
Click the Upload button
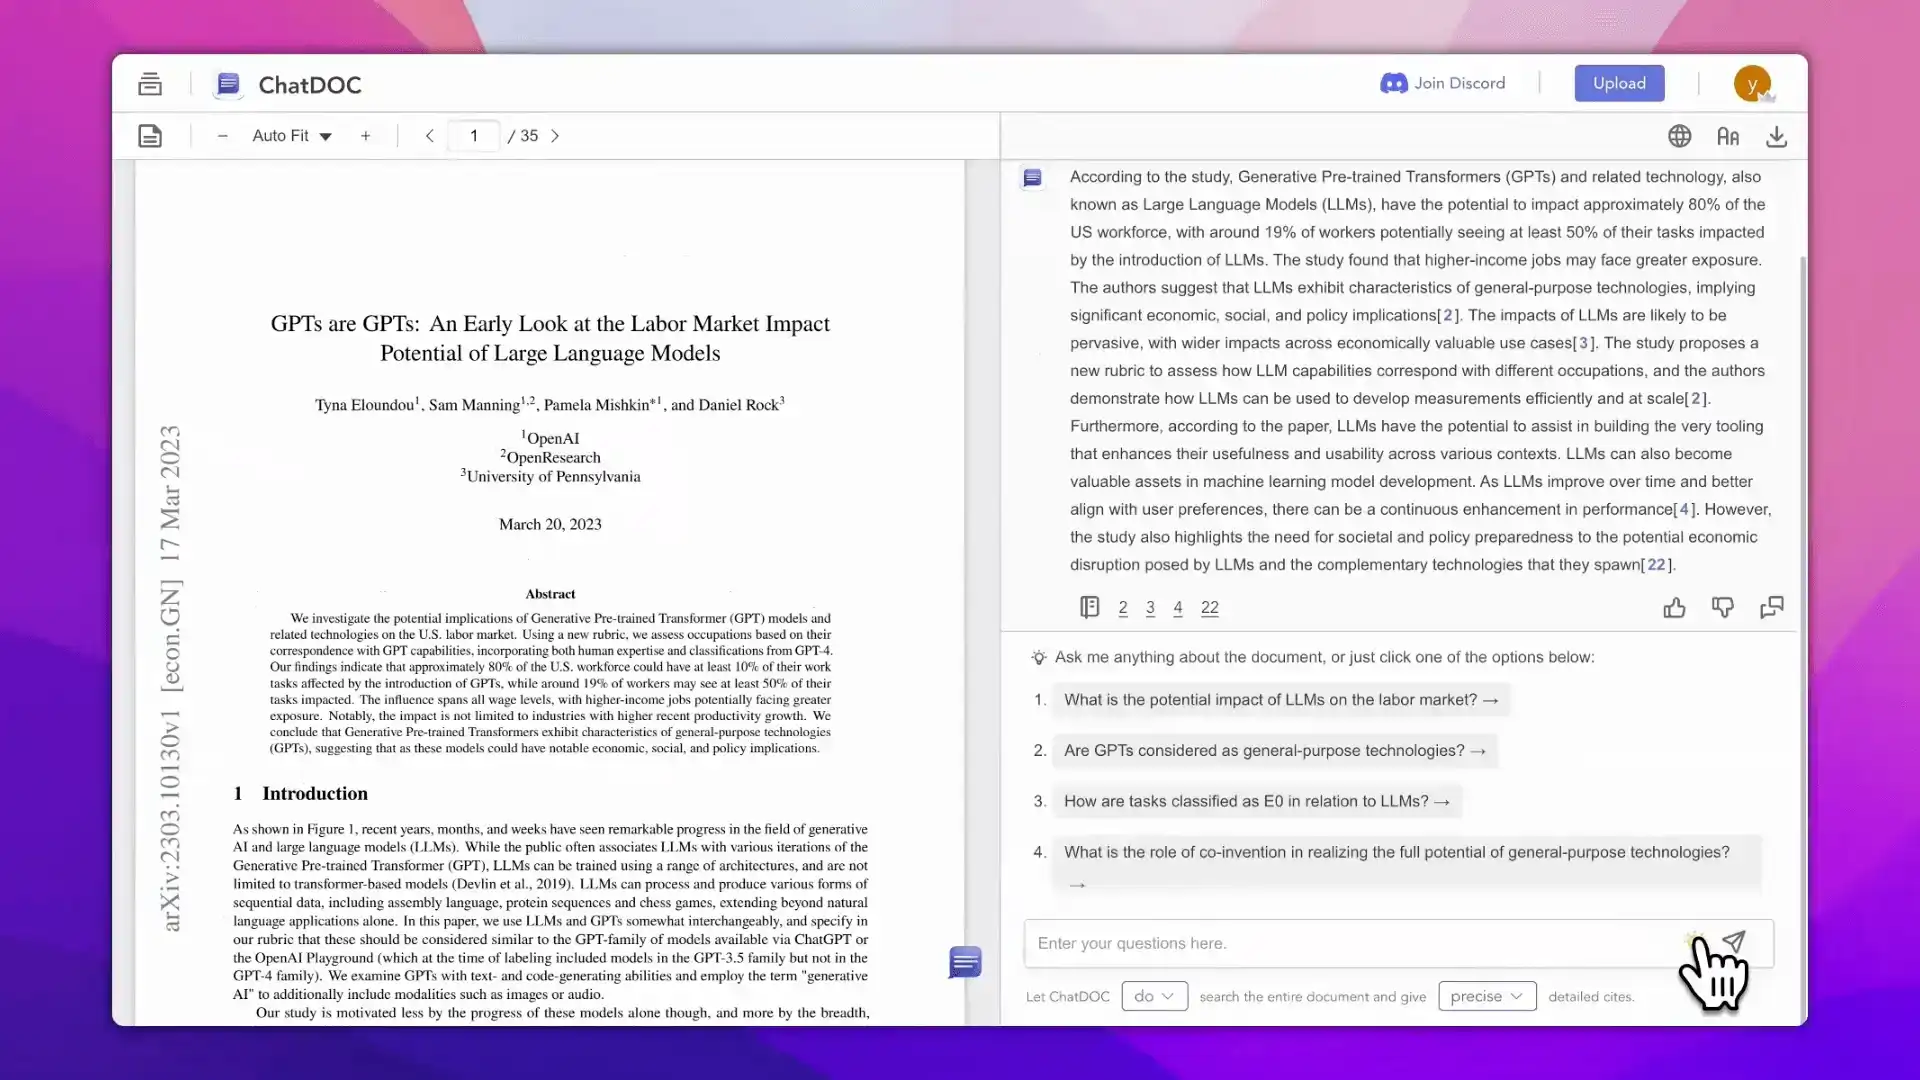[x=1619, y=83]
